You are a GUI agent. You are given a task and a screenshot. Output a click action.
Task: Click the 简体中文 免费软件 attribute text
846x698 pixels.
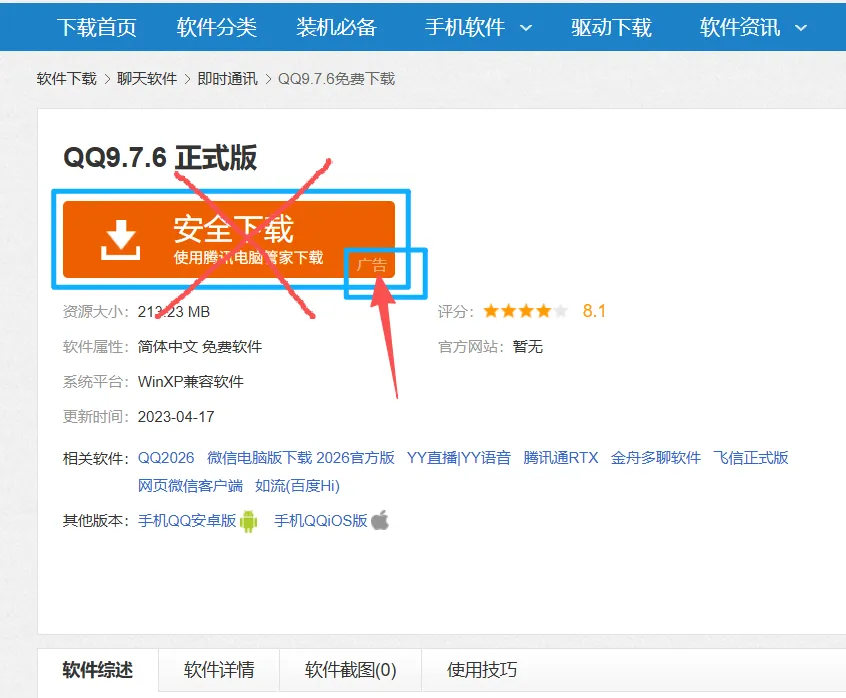[200, 347]
